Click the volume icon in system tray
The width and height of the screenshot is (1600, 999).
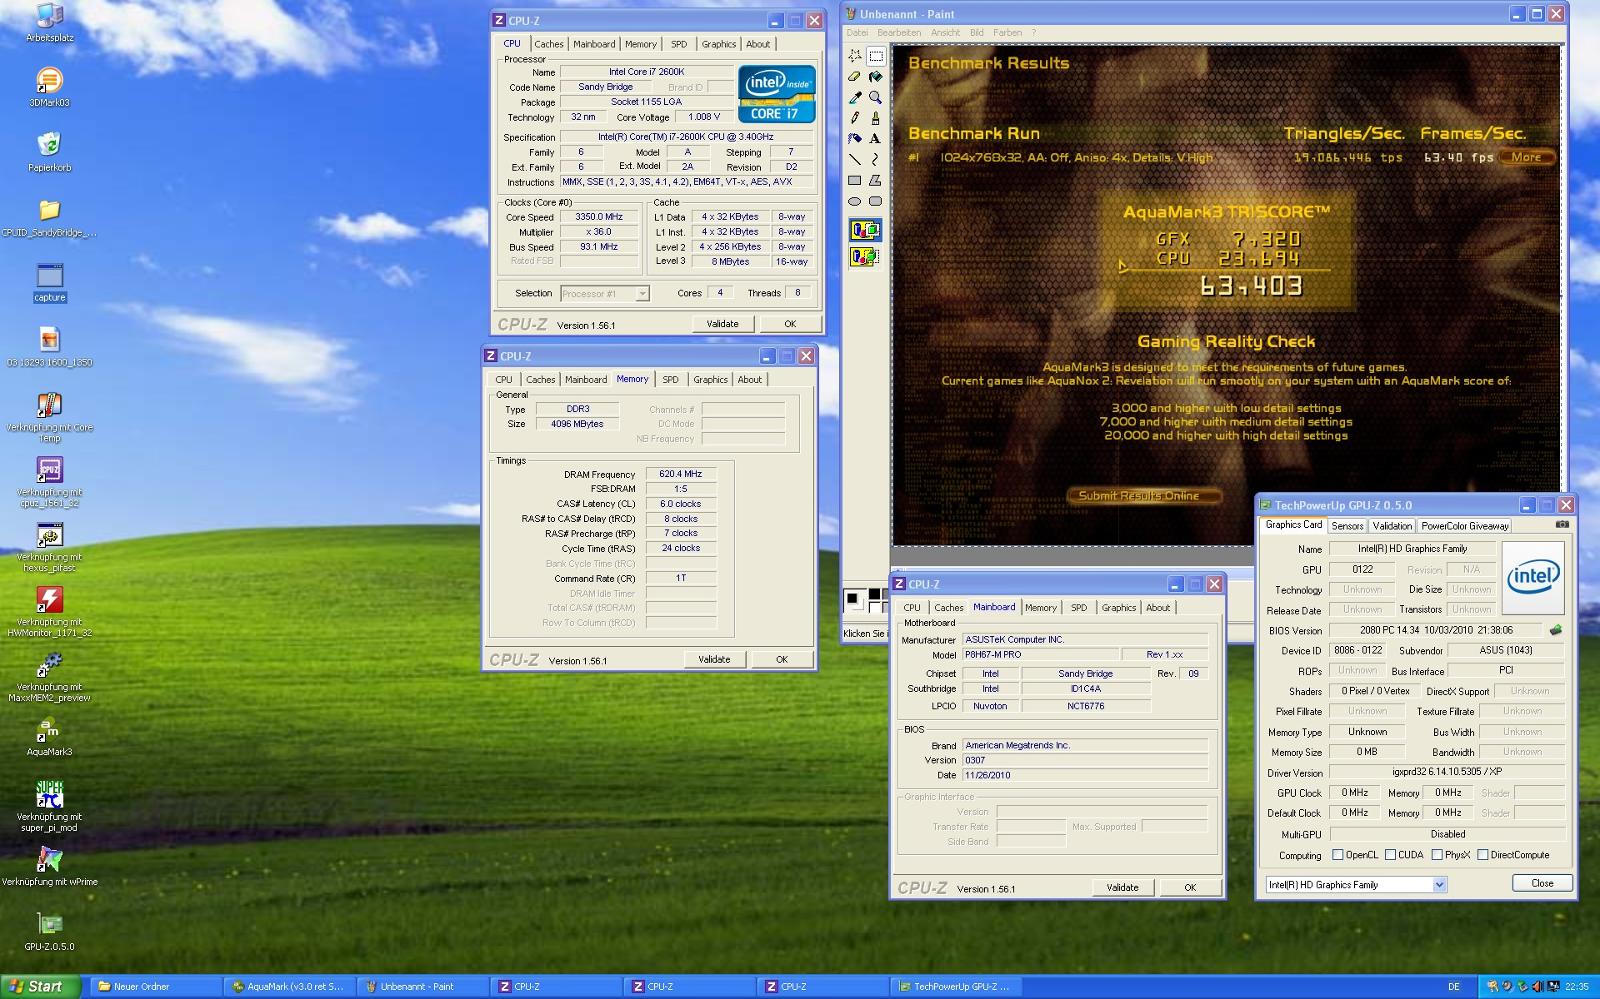(x=1538, y=986)
